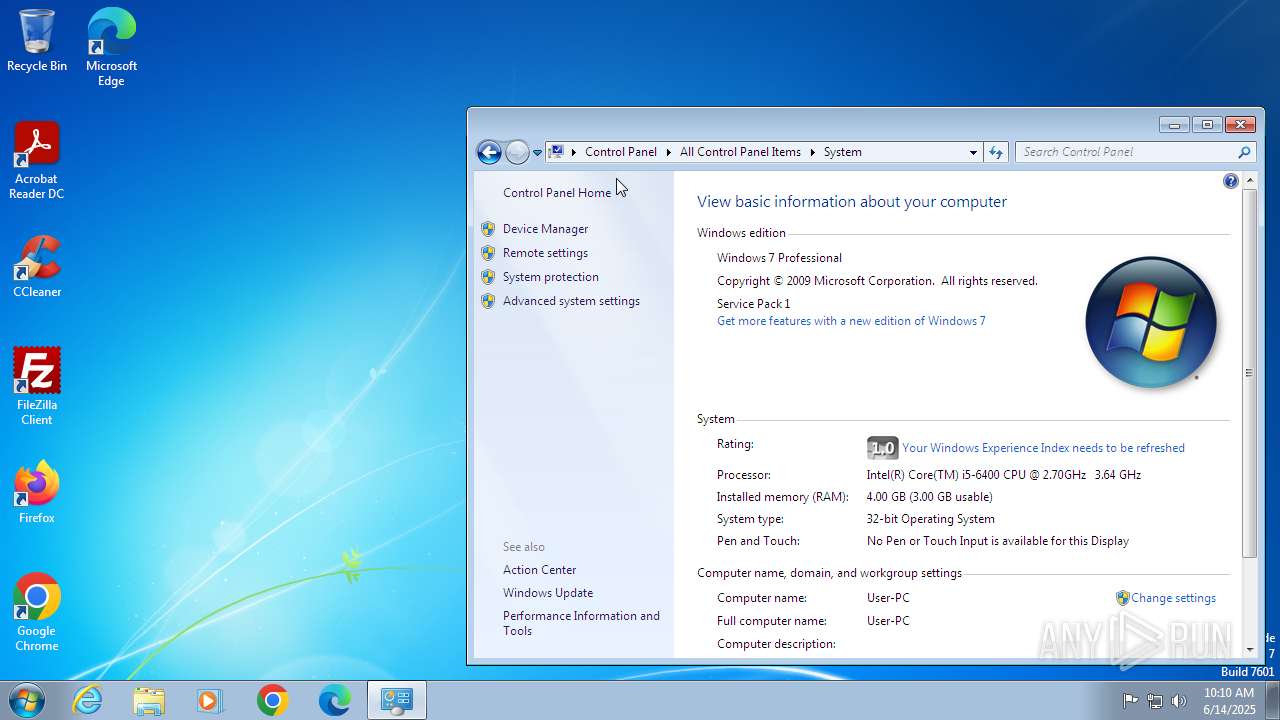Open the volume speaker tray icon
Viewport: 1280px width, 720px height.
tap(1179, 701)
